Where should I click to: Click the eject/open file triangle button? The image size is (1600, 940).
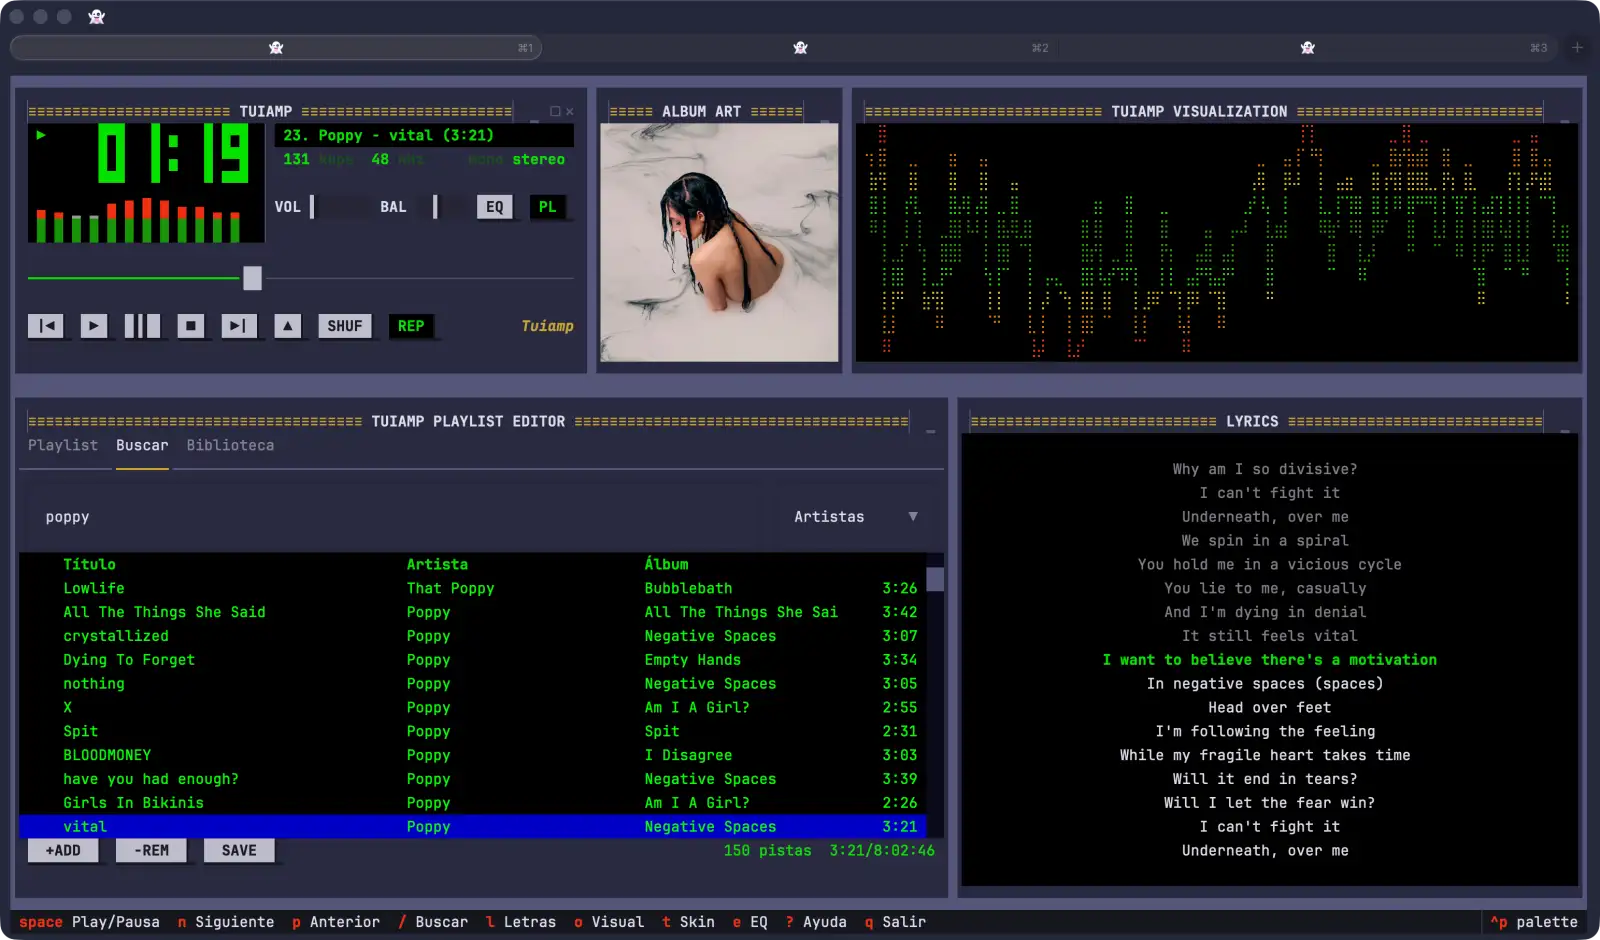tap(288, 326)
